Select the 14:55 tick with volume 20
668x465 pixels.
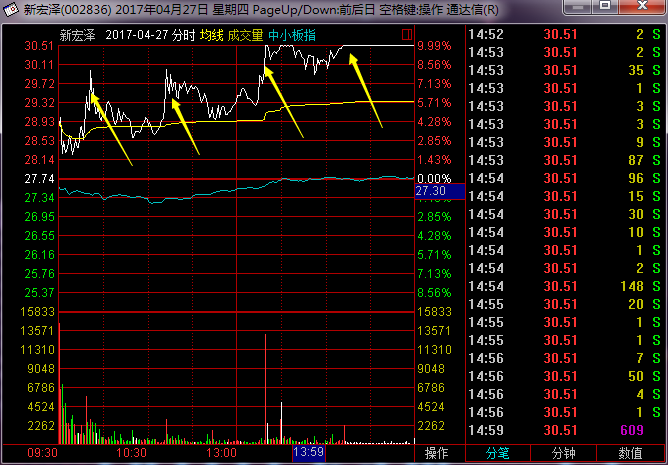(565, 304)
